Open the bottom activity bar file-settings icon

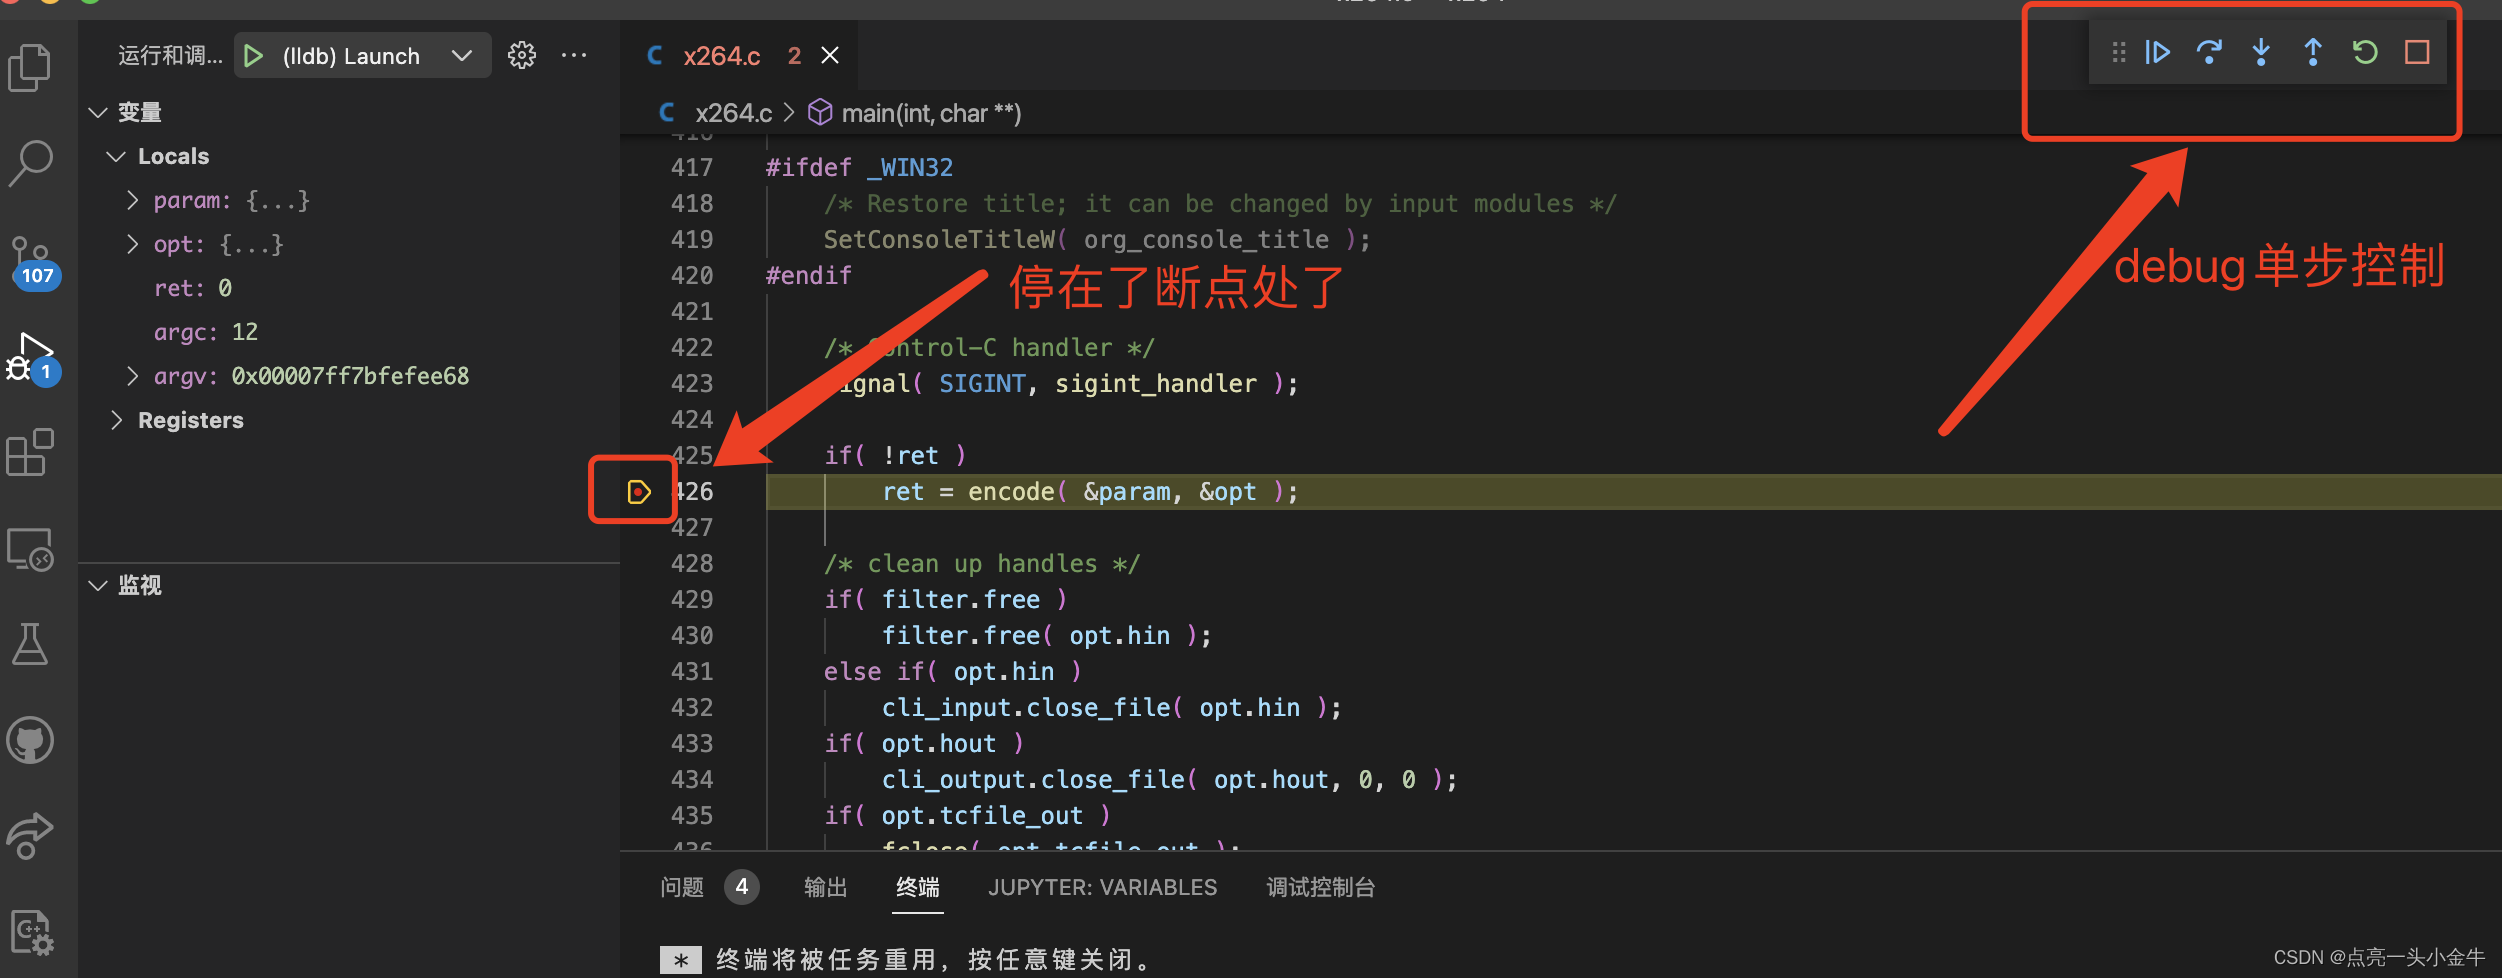tap(30, 932)
